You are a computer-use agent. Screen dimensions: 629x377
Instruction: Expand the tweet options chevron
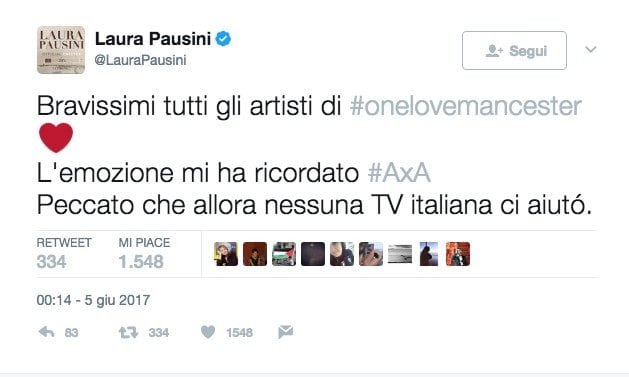pyautogui.click(x=590, y=49)
